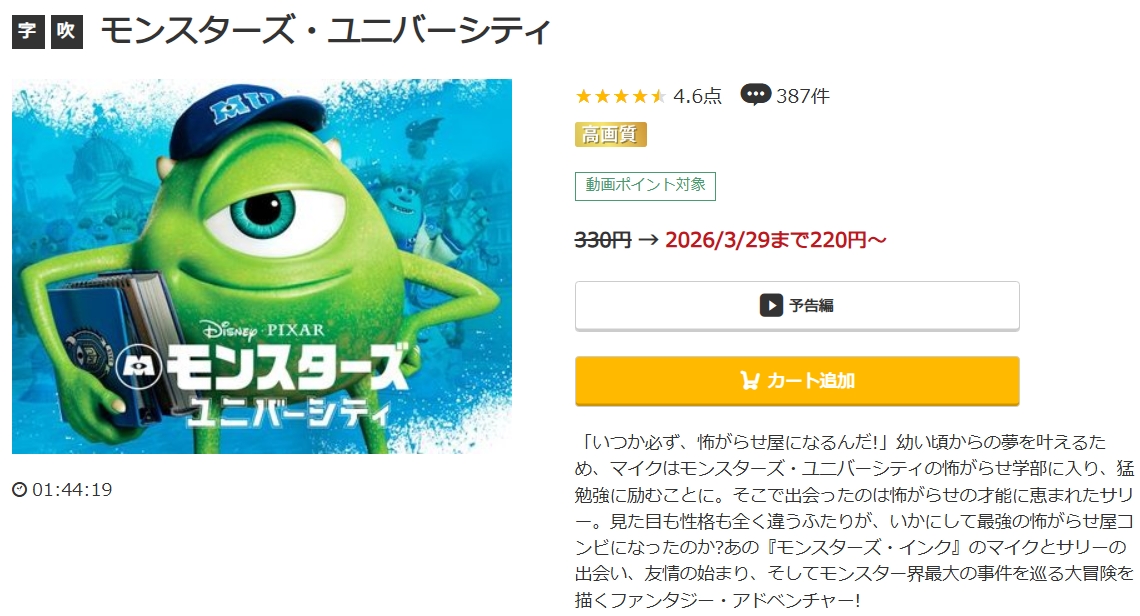Viewport: 1140px width, 616px height.
Task: Click the 動画ポイント対象 label
Action: tap(645, 185)
